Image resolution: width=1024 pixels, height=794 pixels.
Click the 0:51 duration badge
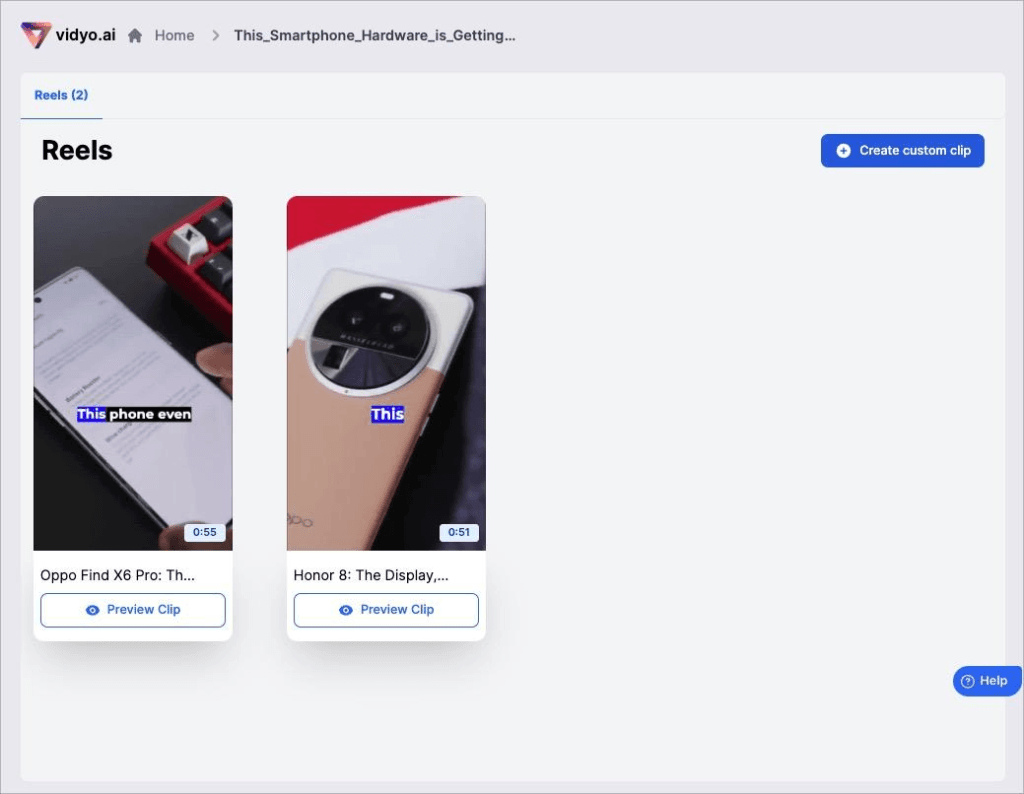[458, 532]
